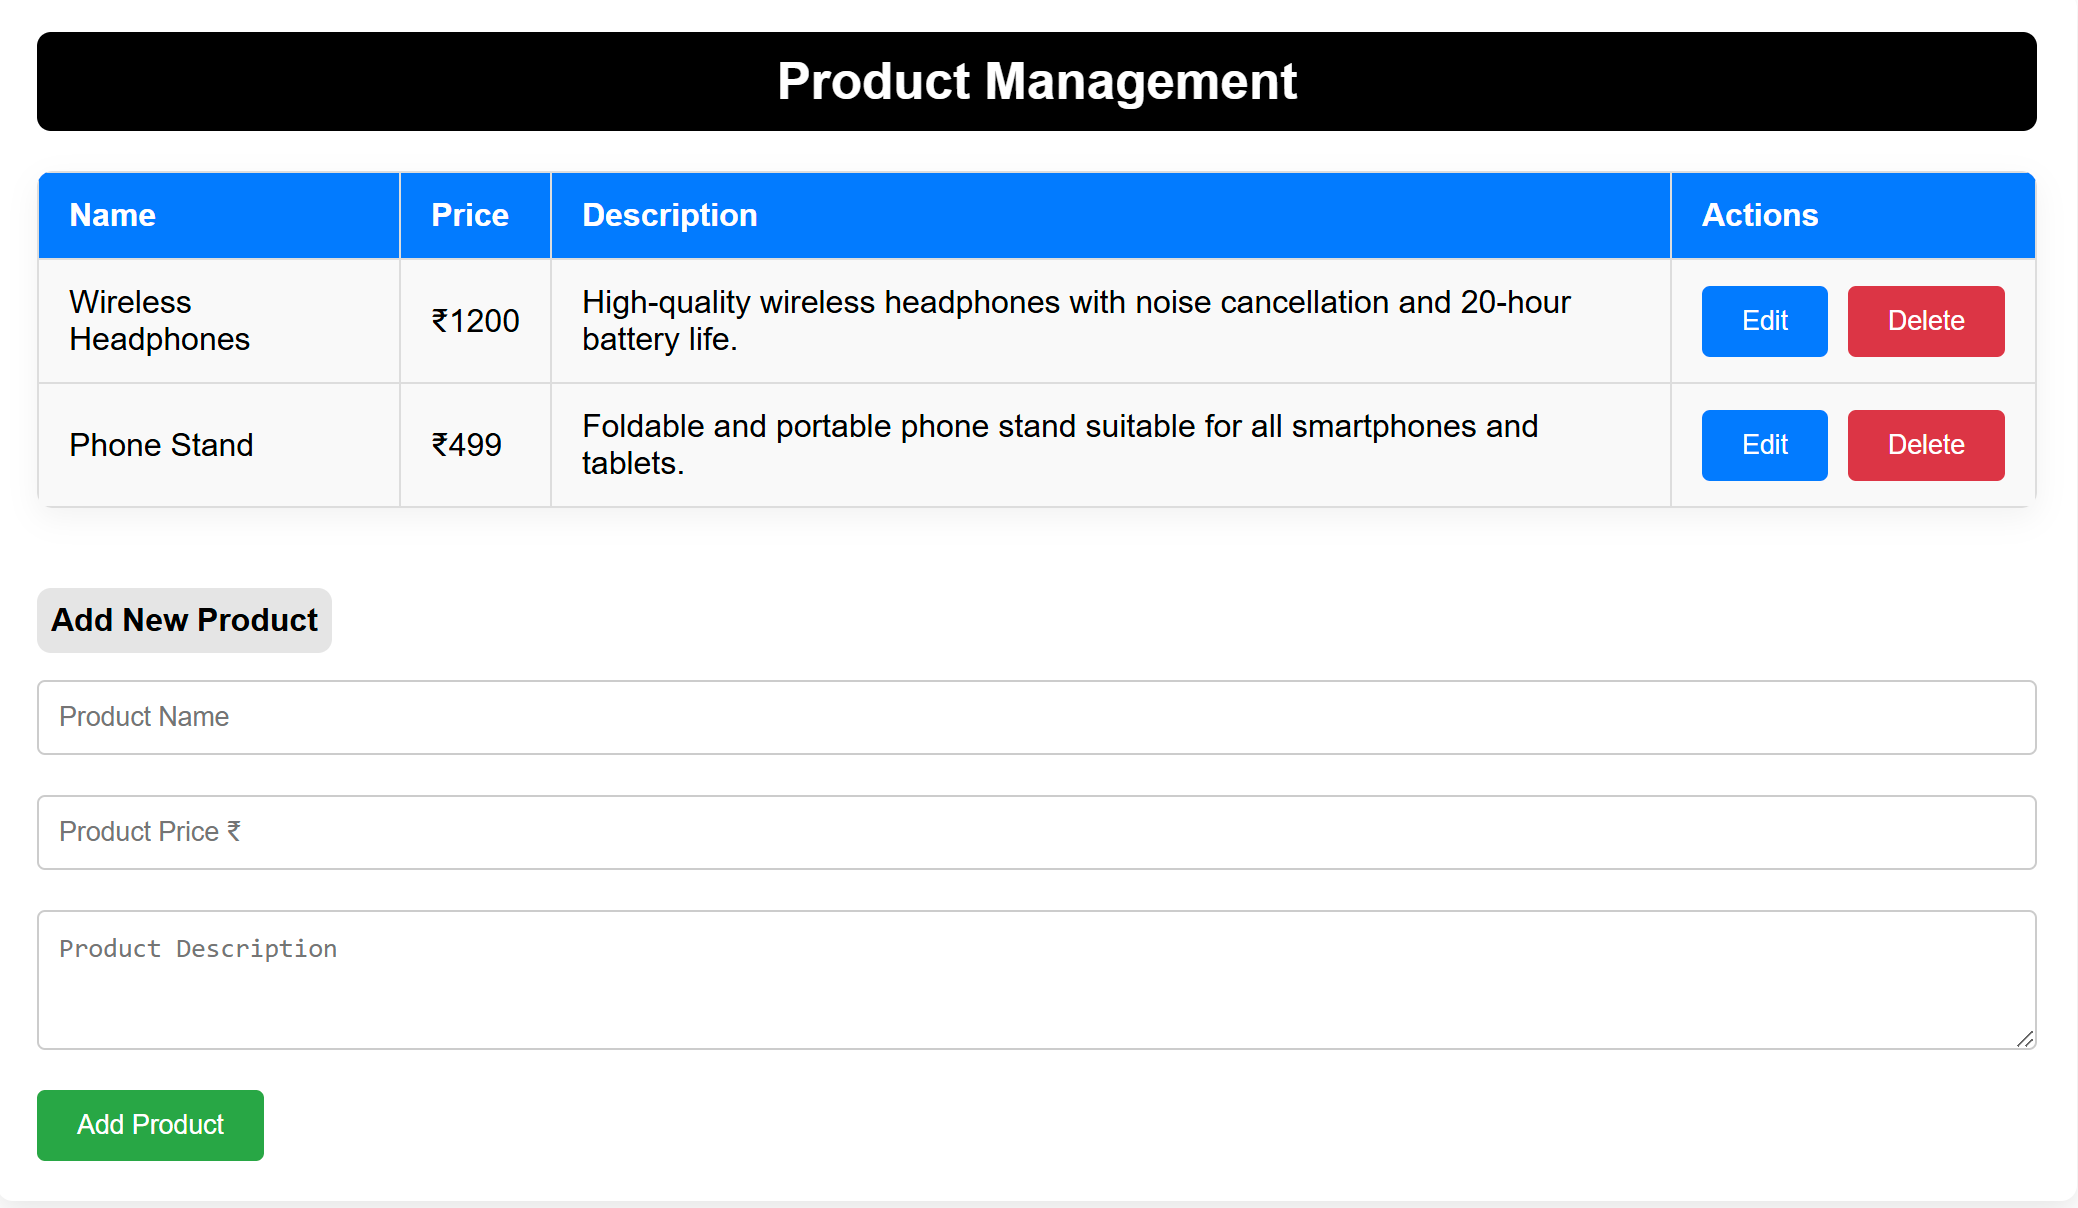2078x1208 pixels.
Task: Focus the Product Name input field
Action: 1036,717
